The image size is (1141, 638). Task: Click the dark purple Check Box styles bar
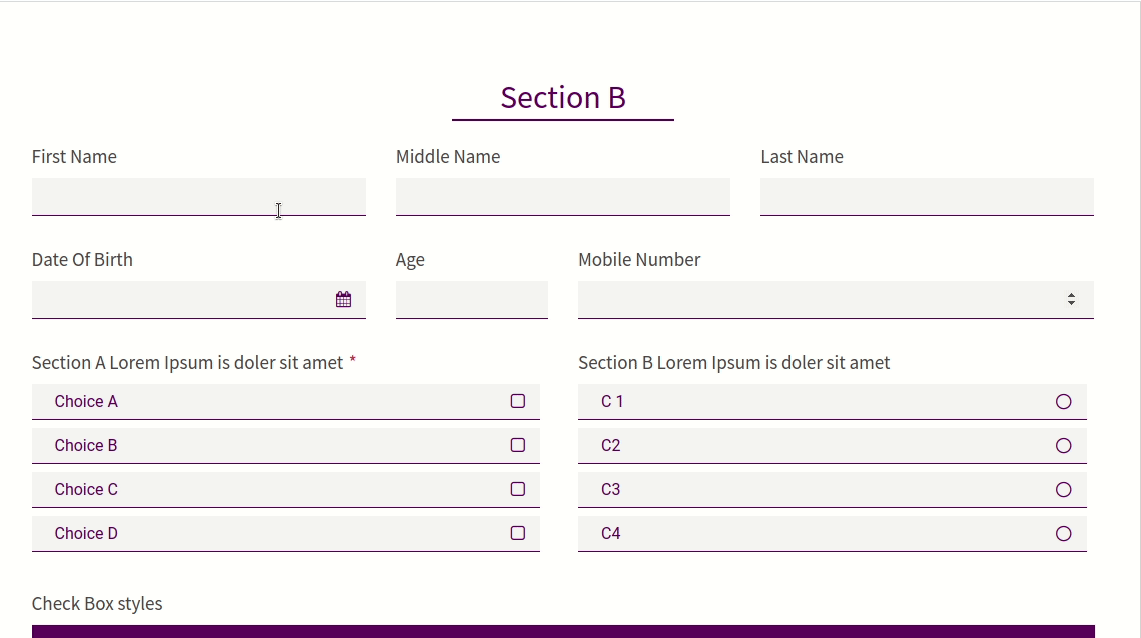(x=563, y=631)
